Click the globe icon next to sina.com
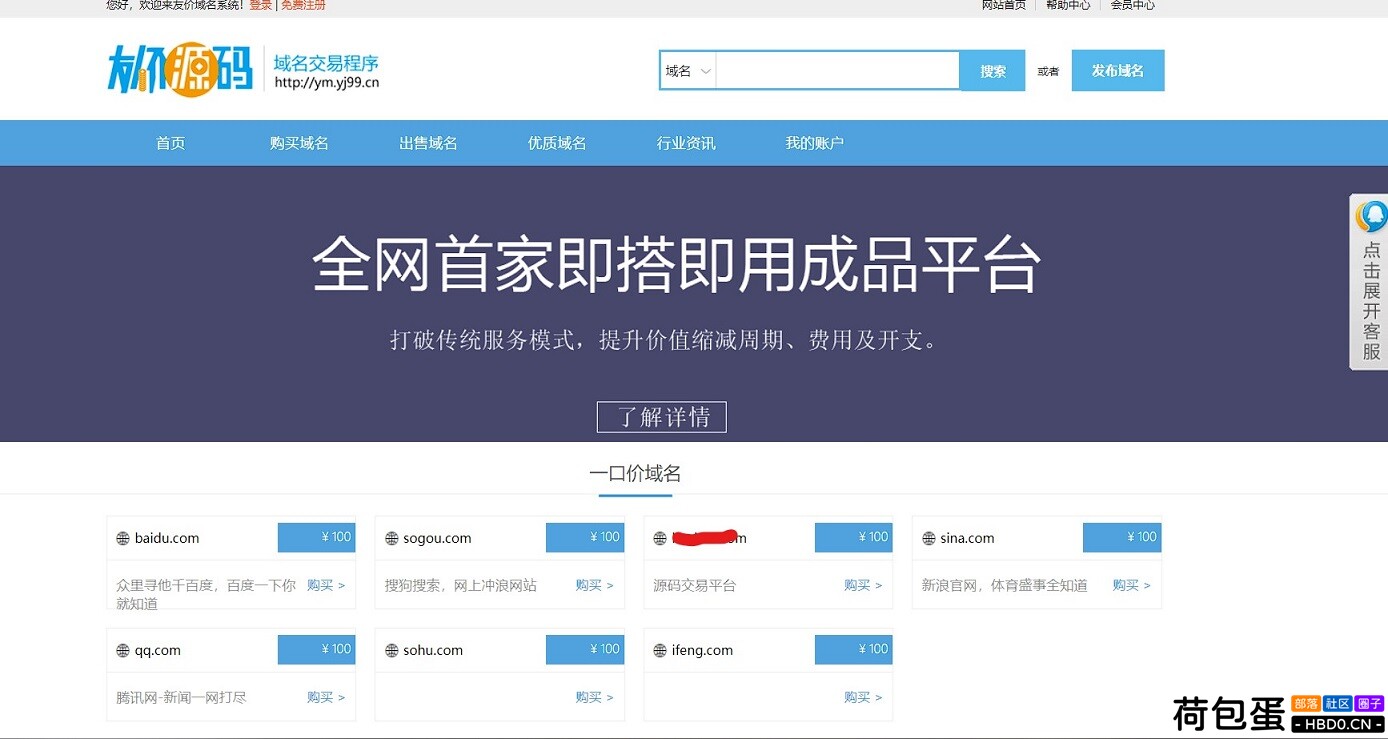 929,538
